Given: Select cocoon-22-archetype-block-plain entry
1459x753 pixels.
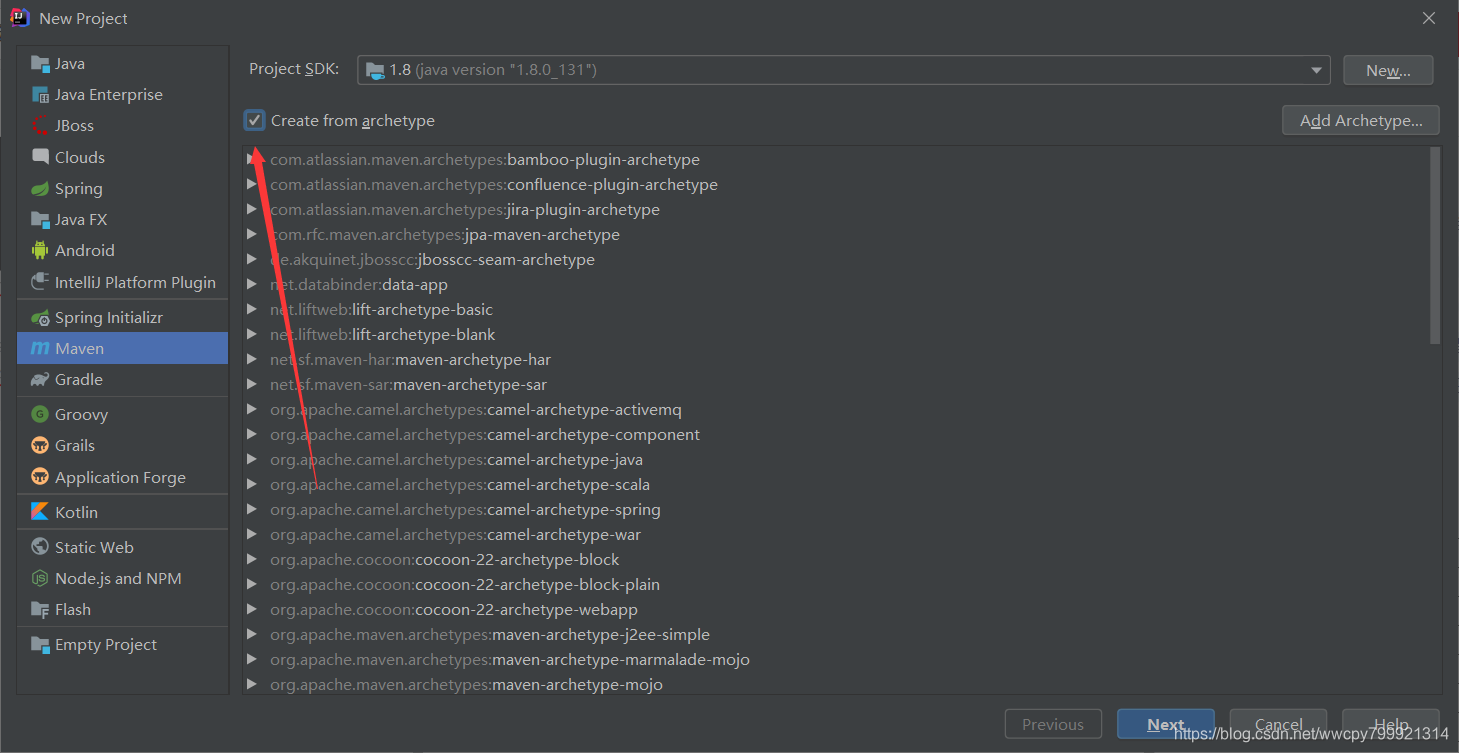Looking at the screenshot, I should click(x=465, y=585).
